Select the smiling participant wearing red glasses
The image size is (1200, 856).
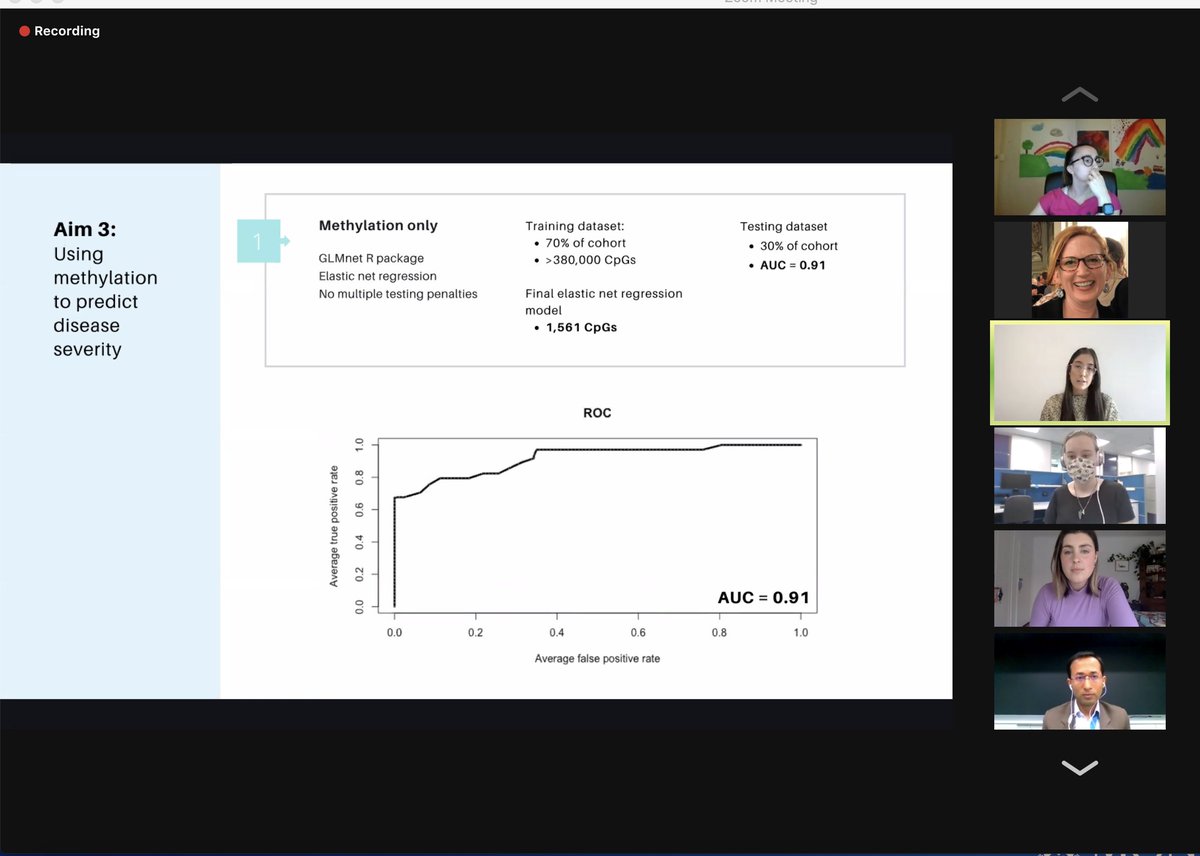pos(1080,270)
